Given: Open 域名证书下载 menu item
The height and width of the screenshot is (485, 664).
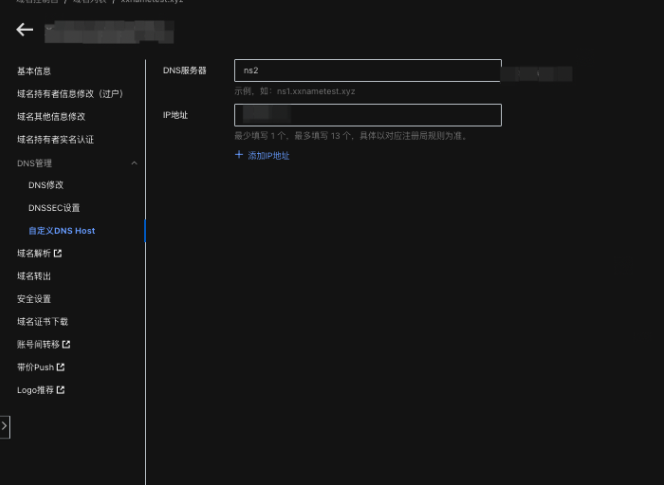Looking at the screenshot, I should pos(43,322).
